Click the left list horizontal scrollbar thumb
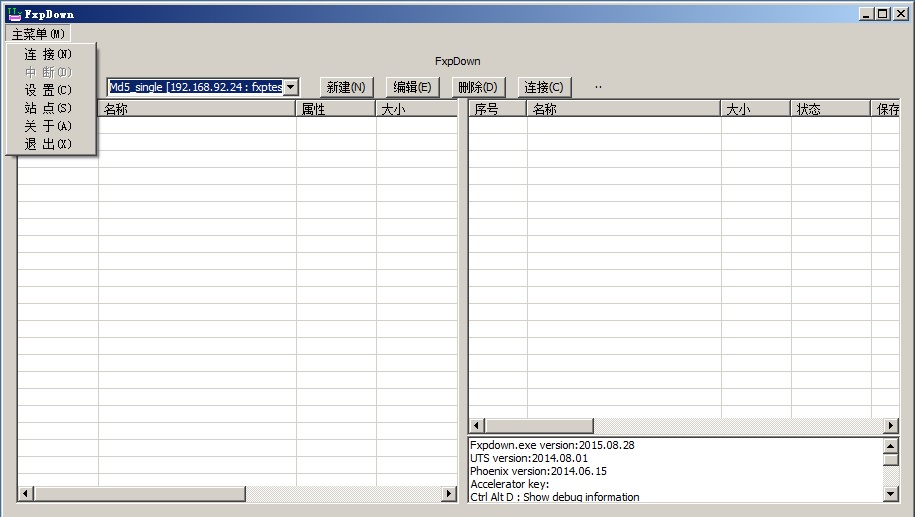 [x=139, y=494]
